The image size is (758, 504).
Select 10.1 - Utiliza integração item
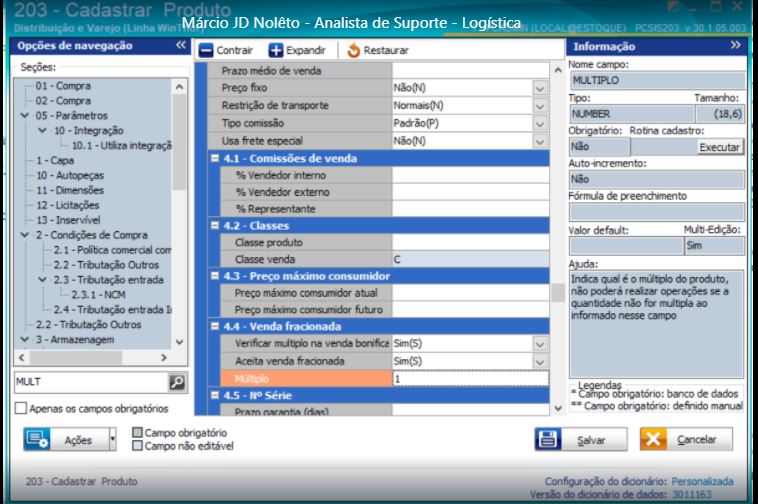coord(121,145)
